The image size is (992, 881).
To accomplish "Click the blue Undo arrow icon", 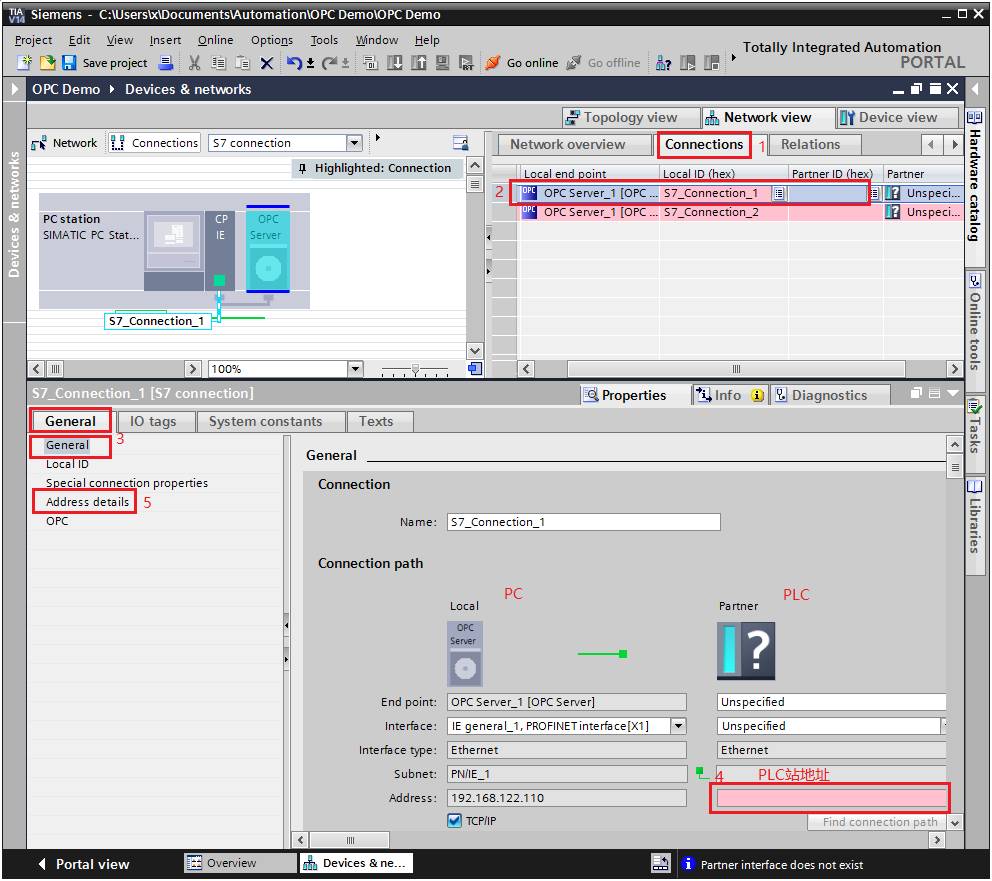I will 294,63.
